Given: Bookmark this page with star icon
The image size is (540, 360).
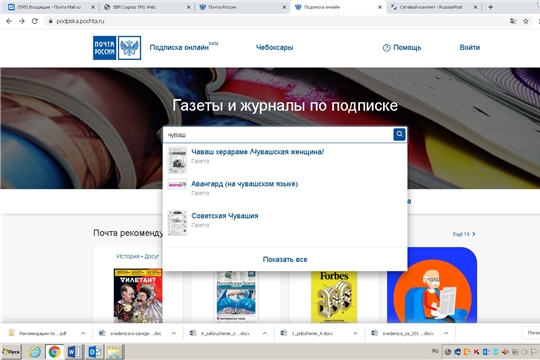Looking at the screenshot, I should (x=526, y=21).
